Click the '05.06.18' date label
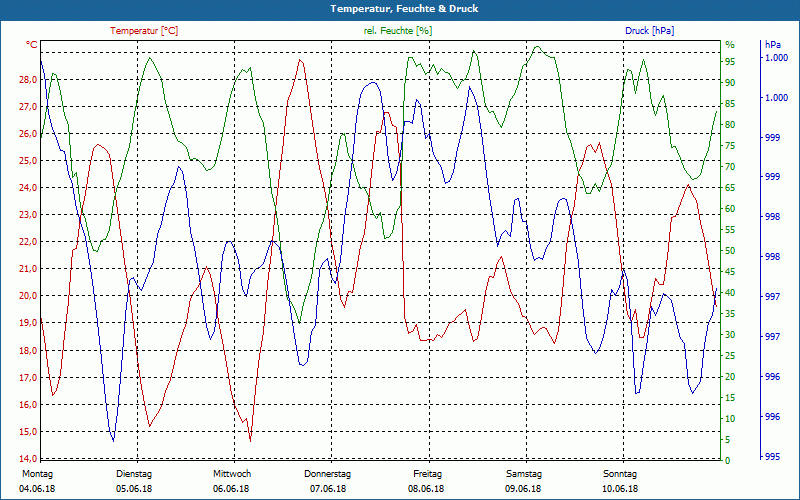Viewport: 800px width, 500px height. point(134,489)
